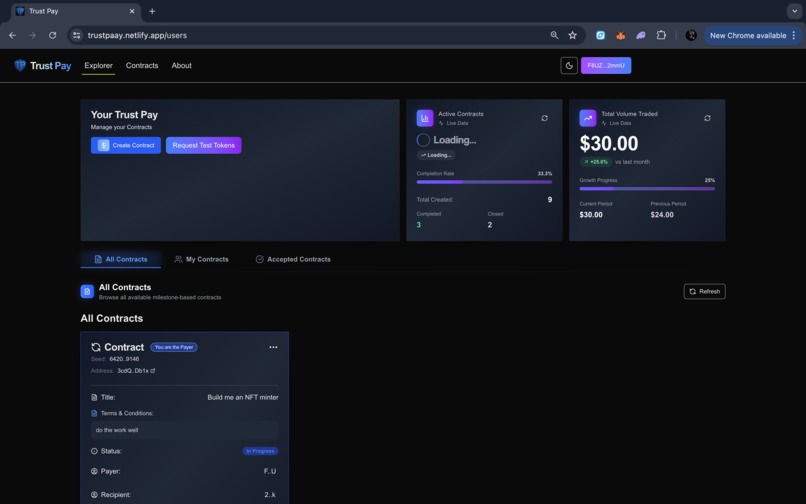Click the In Progress status badge

point(260,451)
